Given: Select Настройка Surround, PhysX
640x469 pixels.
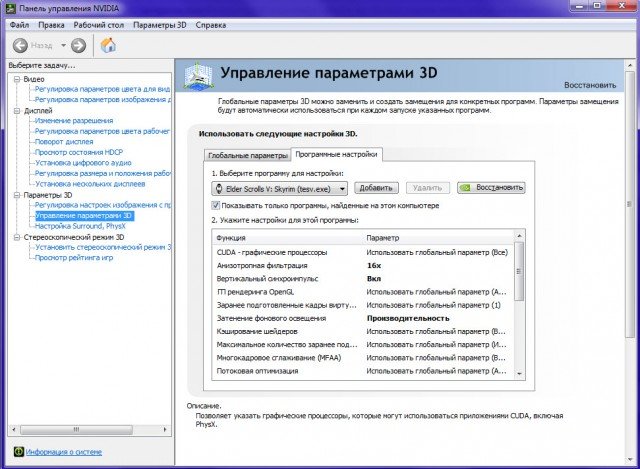Looking at the screenshot, I should click(x=80, y=226).
